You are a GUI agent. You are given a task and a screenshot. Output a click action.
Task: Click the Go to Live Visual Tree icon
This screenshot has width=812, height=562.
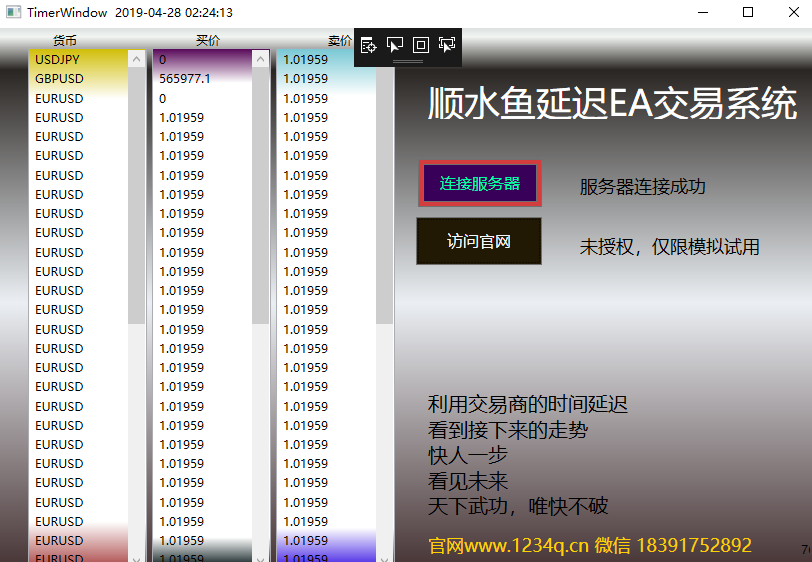[368, 44]
